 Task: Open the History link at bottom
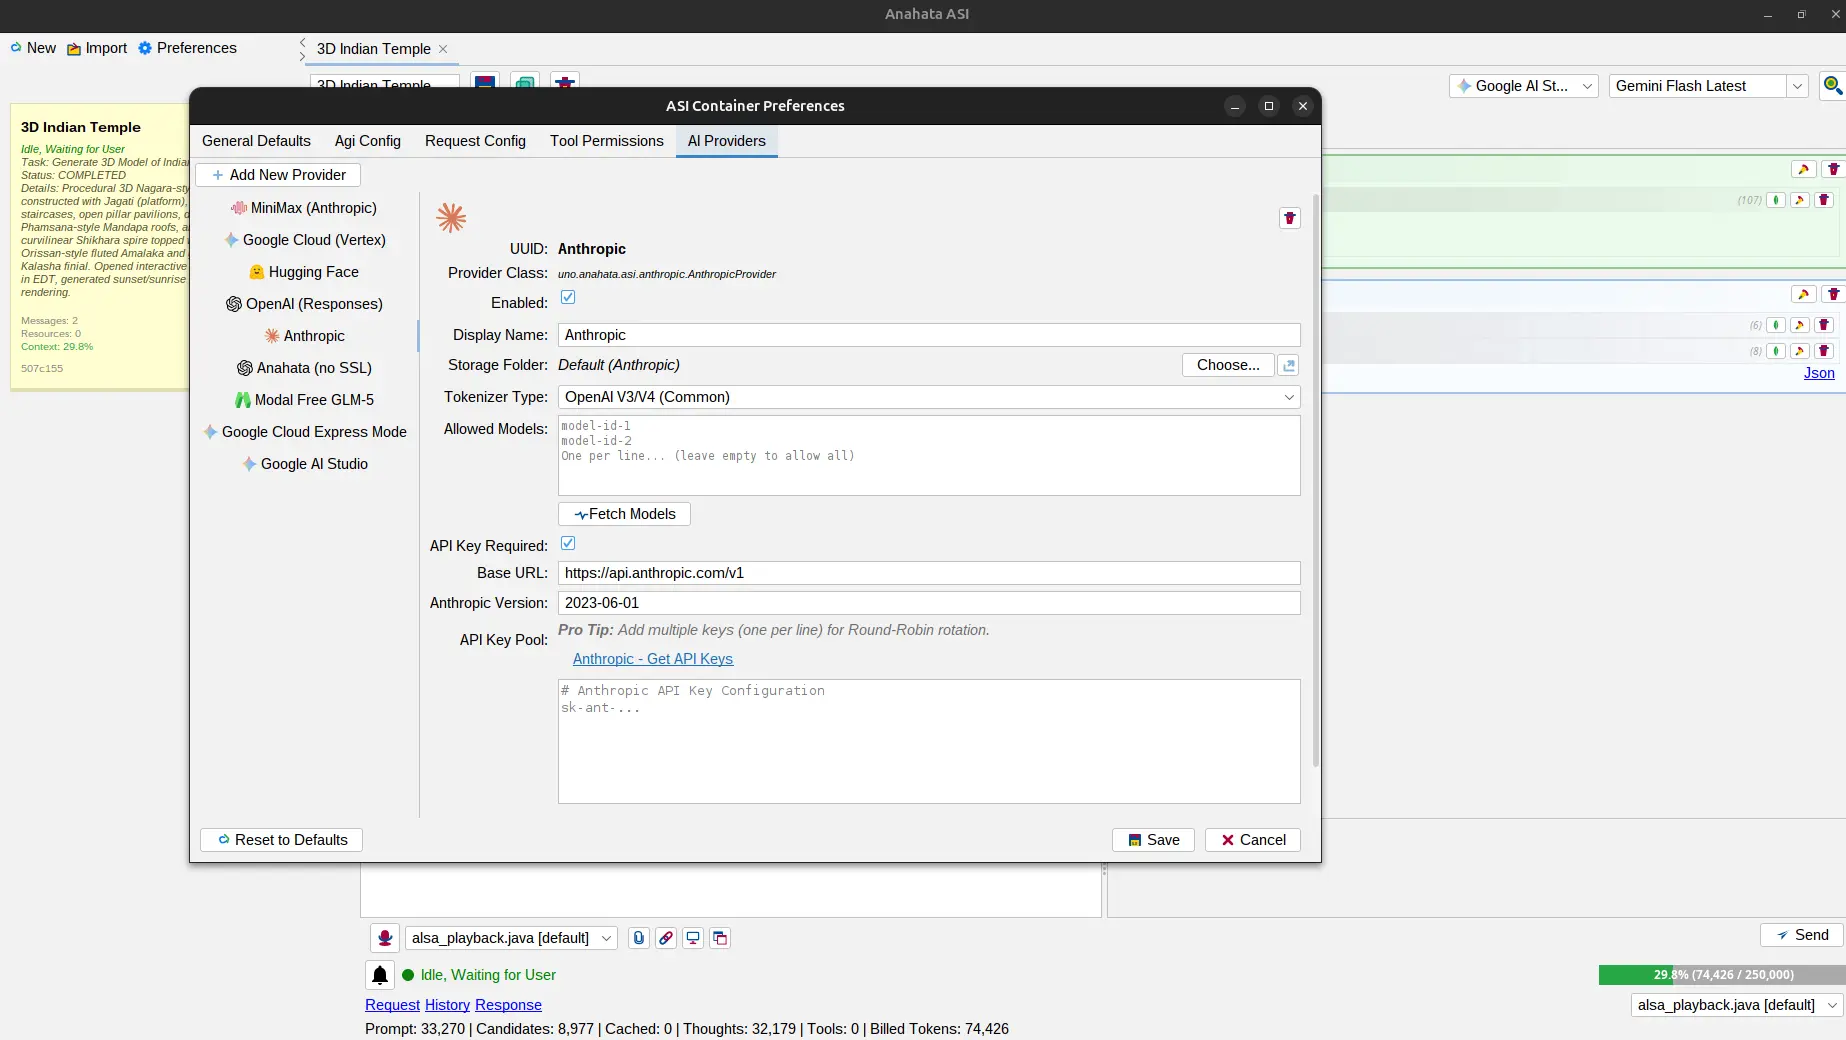click(x=447, y=1005)
